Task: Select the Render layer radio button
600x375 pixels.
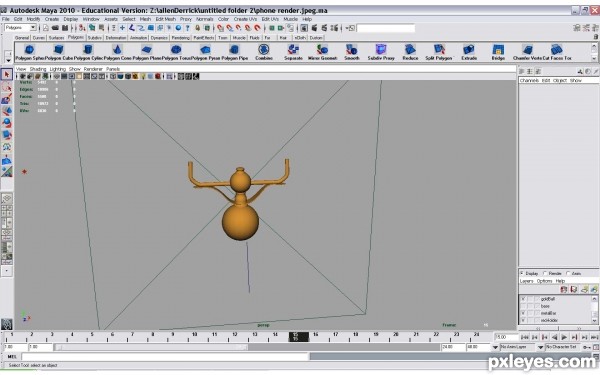Action: [x=545, y=273]
